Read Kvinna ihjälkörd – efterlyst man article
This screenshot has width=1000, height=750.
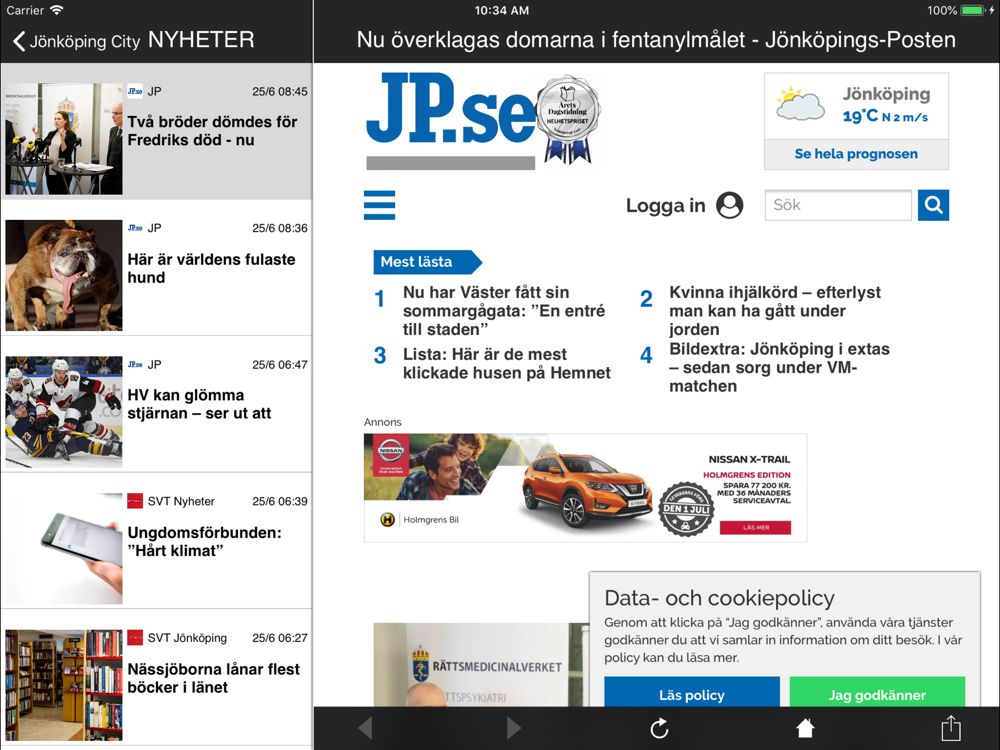(x=775, y=311)
